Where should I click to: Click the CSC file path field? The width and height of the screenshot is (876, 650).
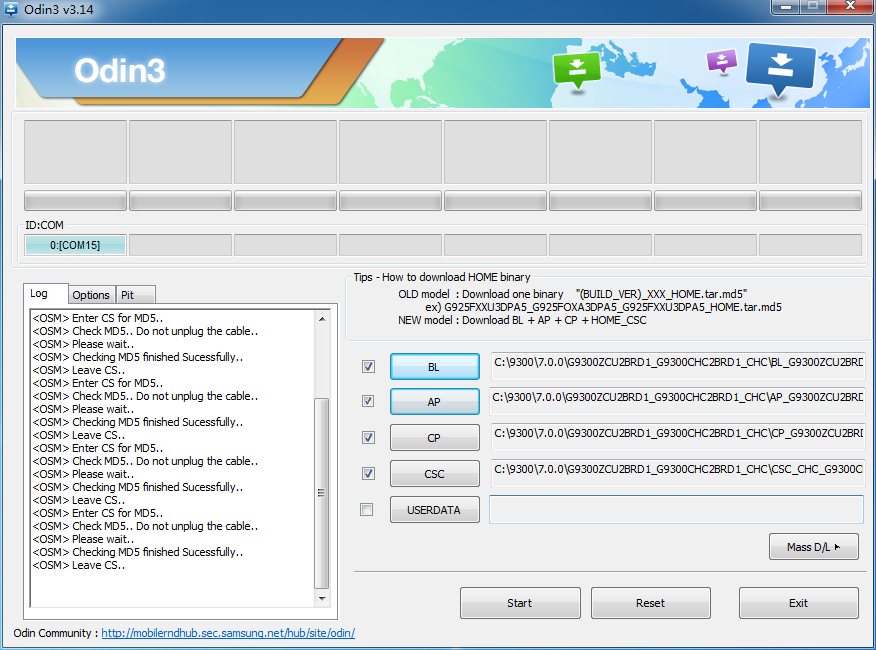[677, 473]
